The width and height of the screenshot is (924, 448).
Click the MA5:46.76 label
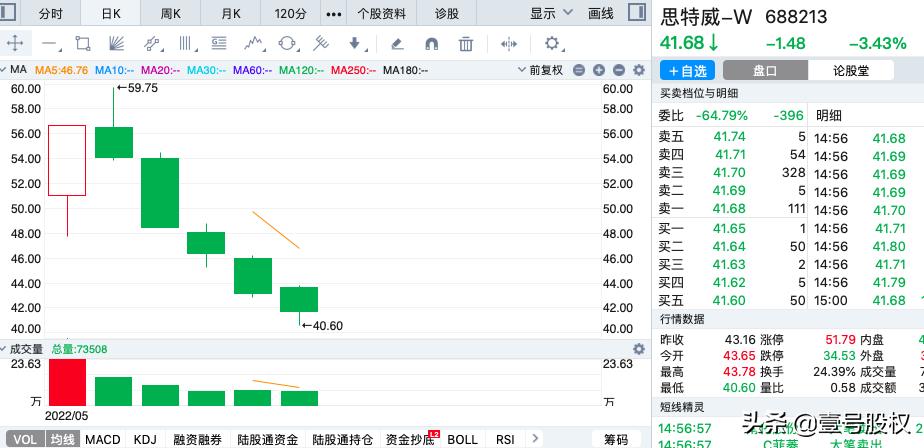click(62, 70)
